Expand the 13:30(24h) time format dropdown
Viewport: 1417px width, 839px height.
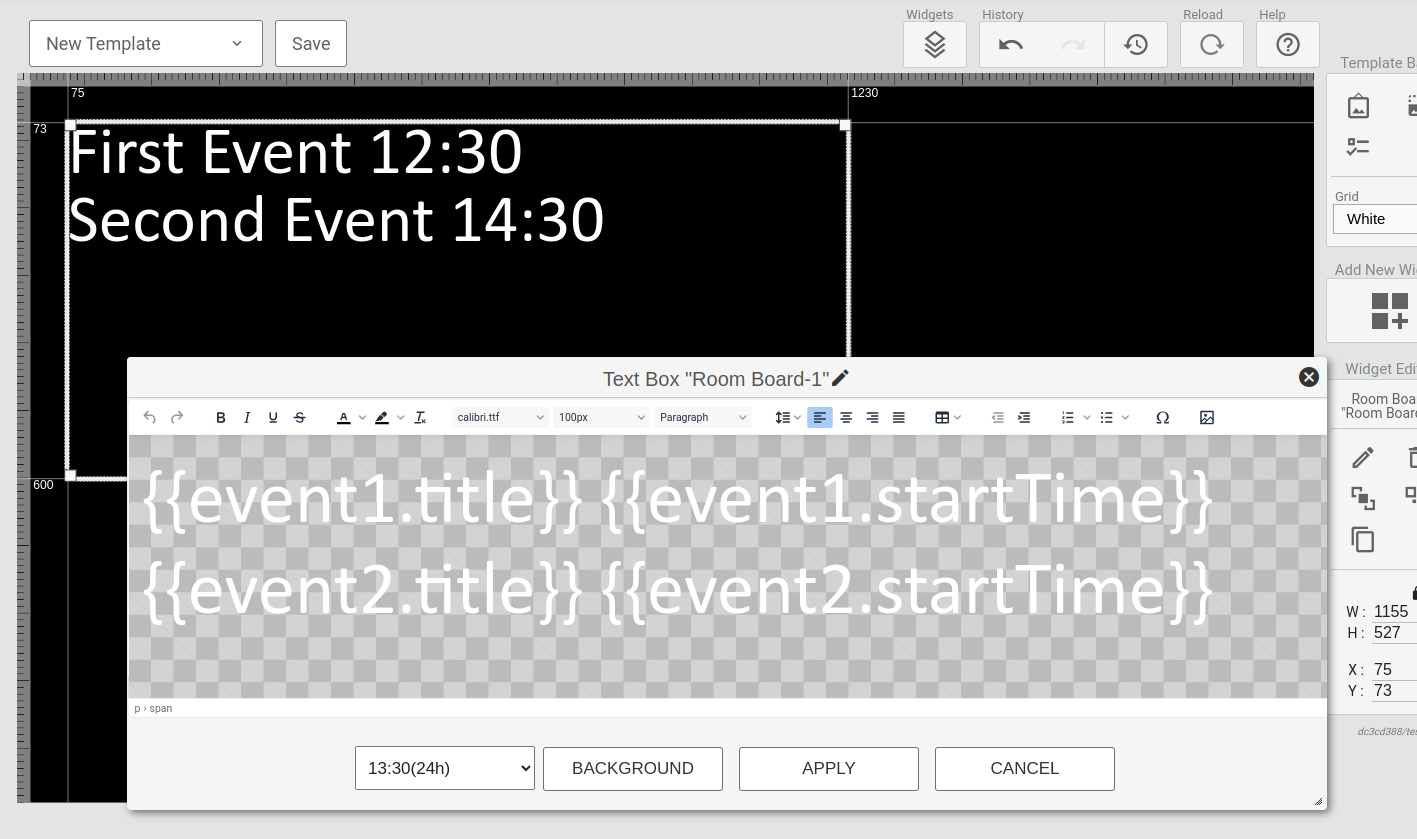[444, 768]
